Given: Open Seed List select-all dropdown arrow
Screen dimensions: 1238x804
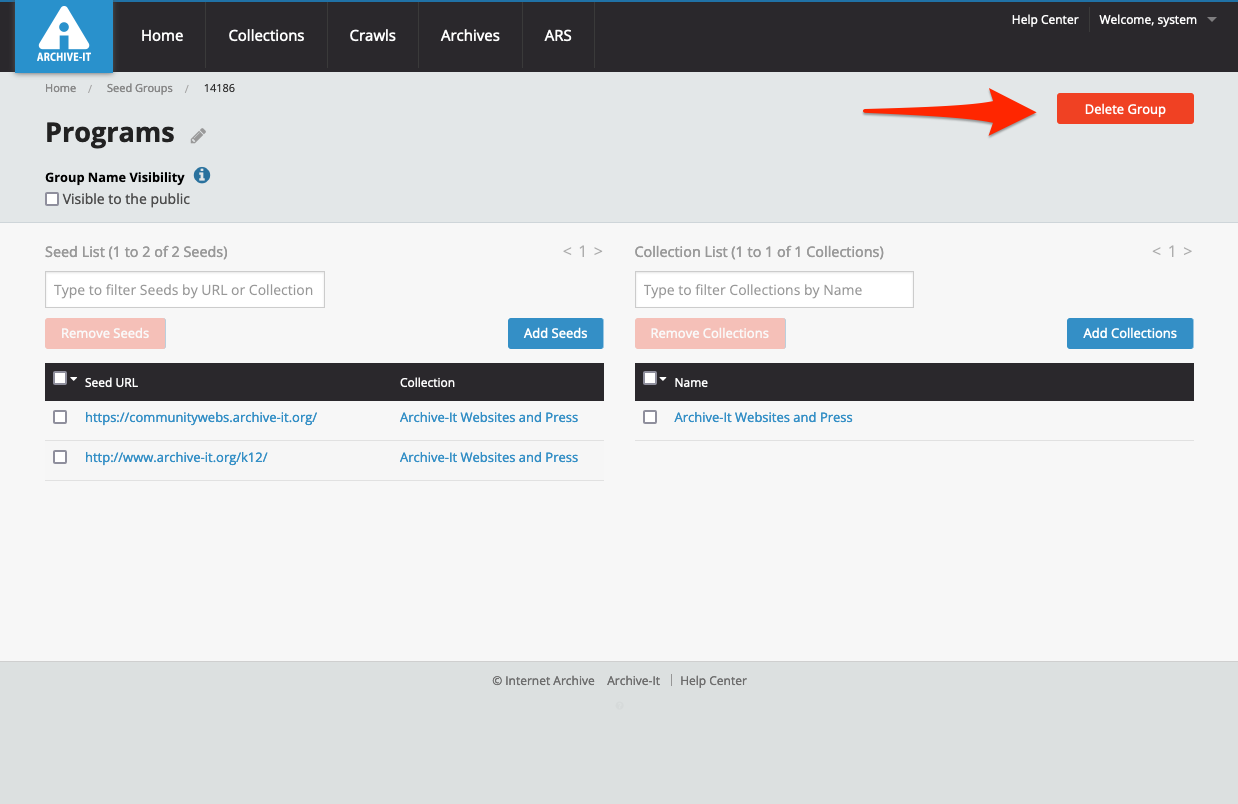Looking at the screenshot, I should click(x=74, y=379).
